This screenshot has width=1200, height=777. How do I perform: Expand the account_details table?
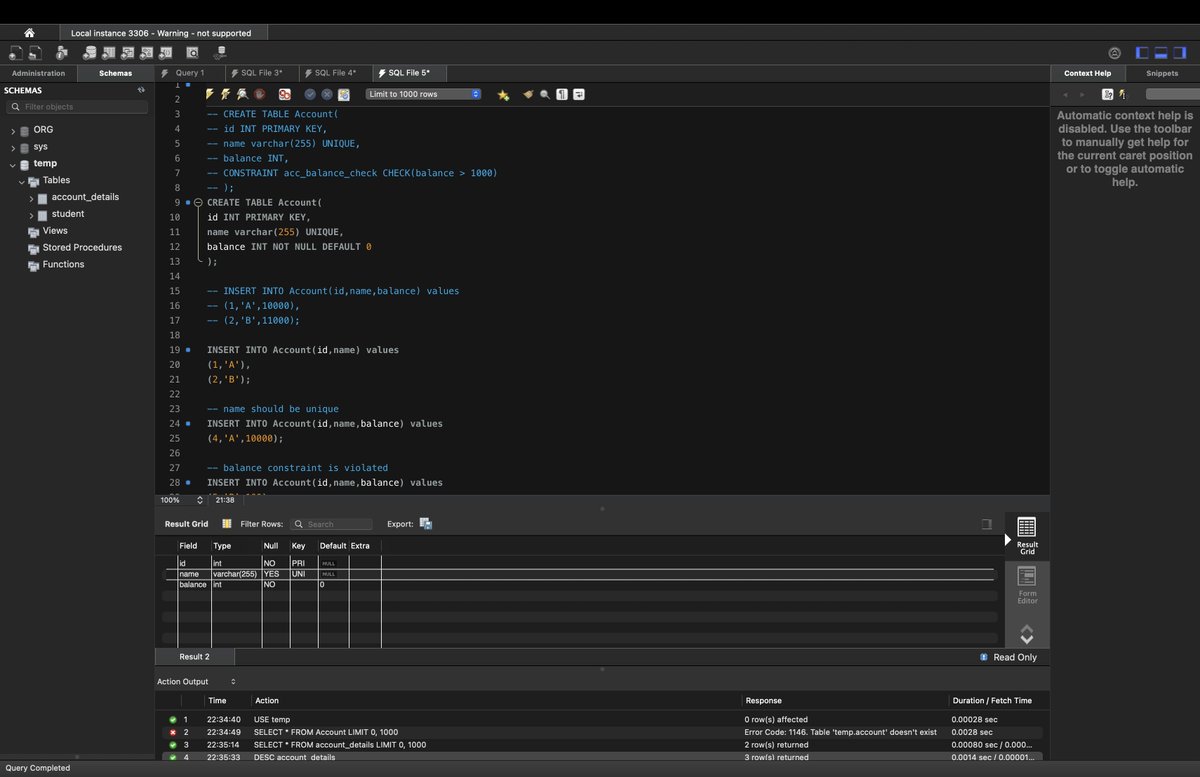click(31, 198)
